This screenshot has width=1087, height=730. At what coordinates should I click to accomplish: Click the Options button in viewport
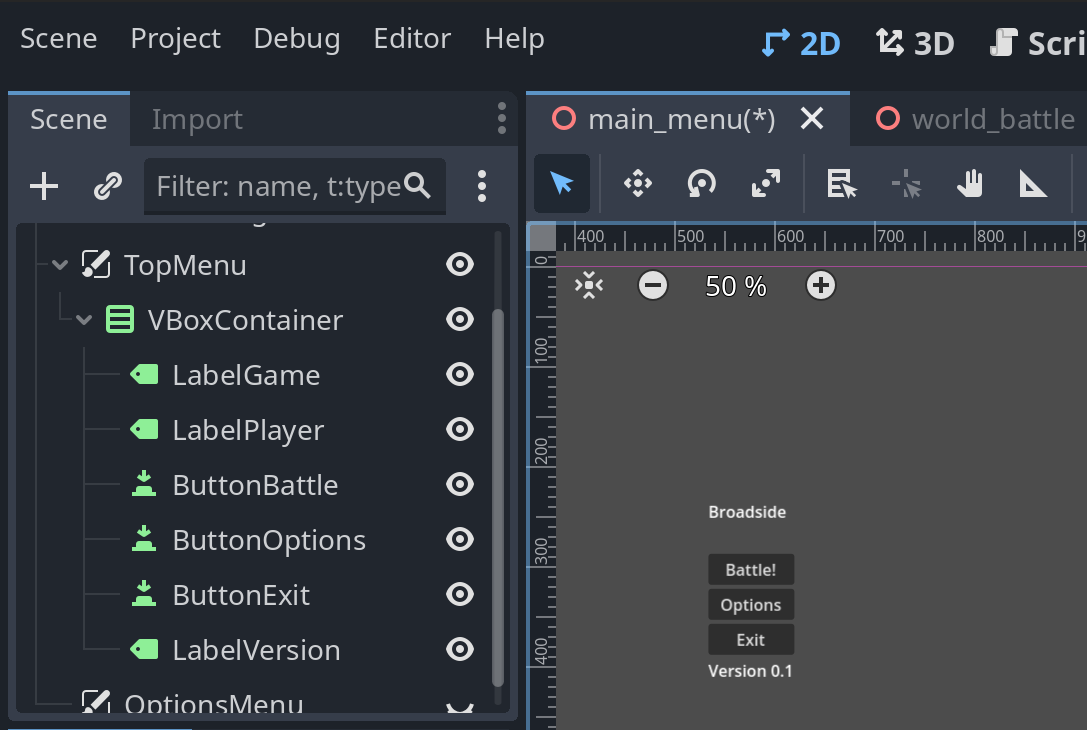[751, 605]
